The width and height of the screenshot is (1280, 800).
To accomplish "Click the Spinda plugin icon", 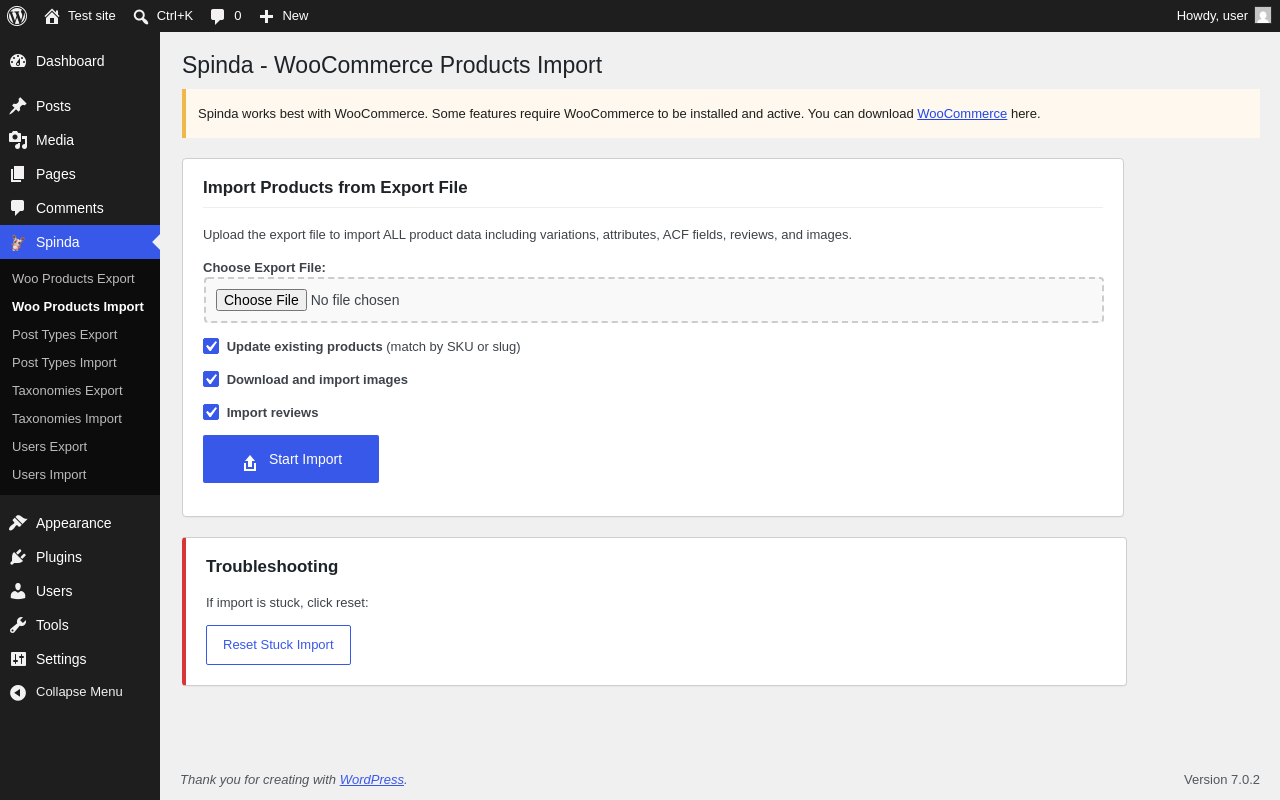I will pyautogui.click(x=18, y=242).
